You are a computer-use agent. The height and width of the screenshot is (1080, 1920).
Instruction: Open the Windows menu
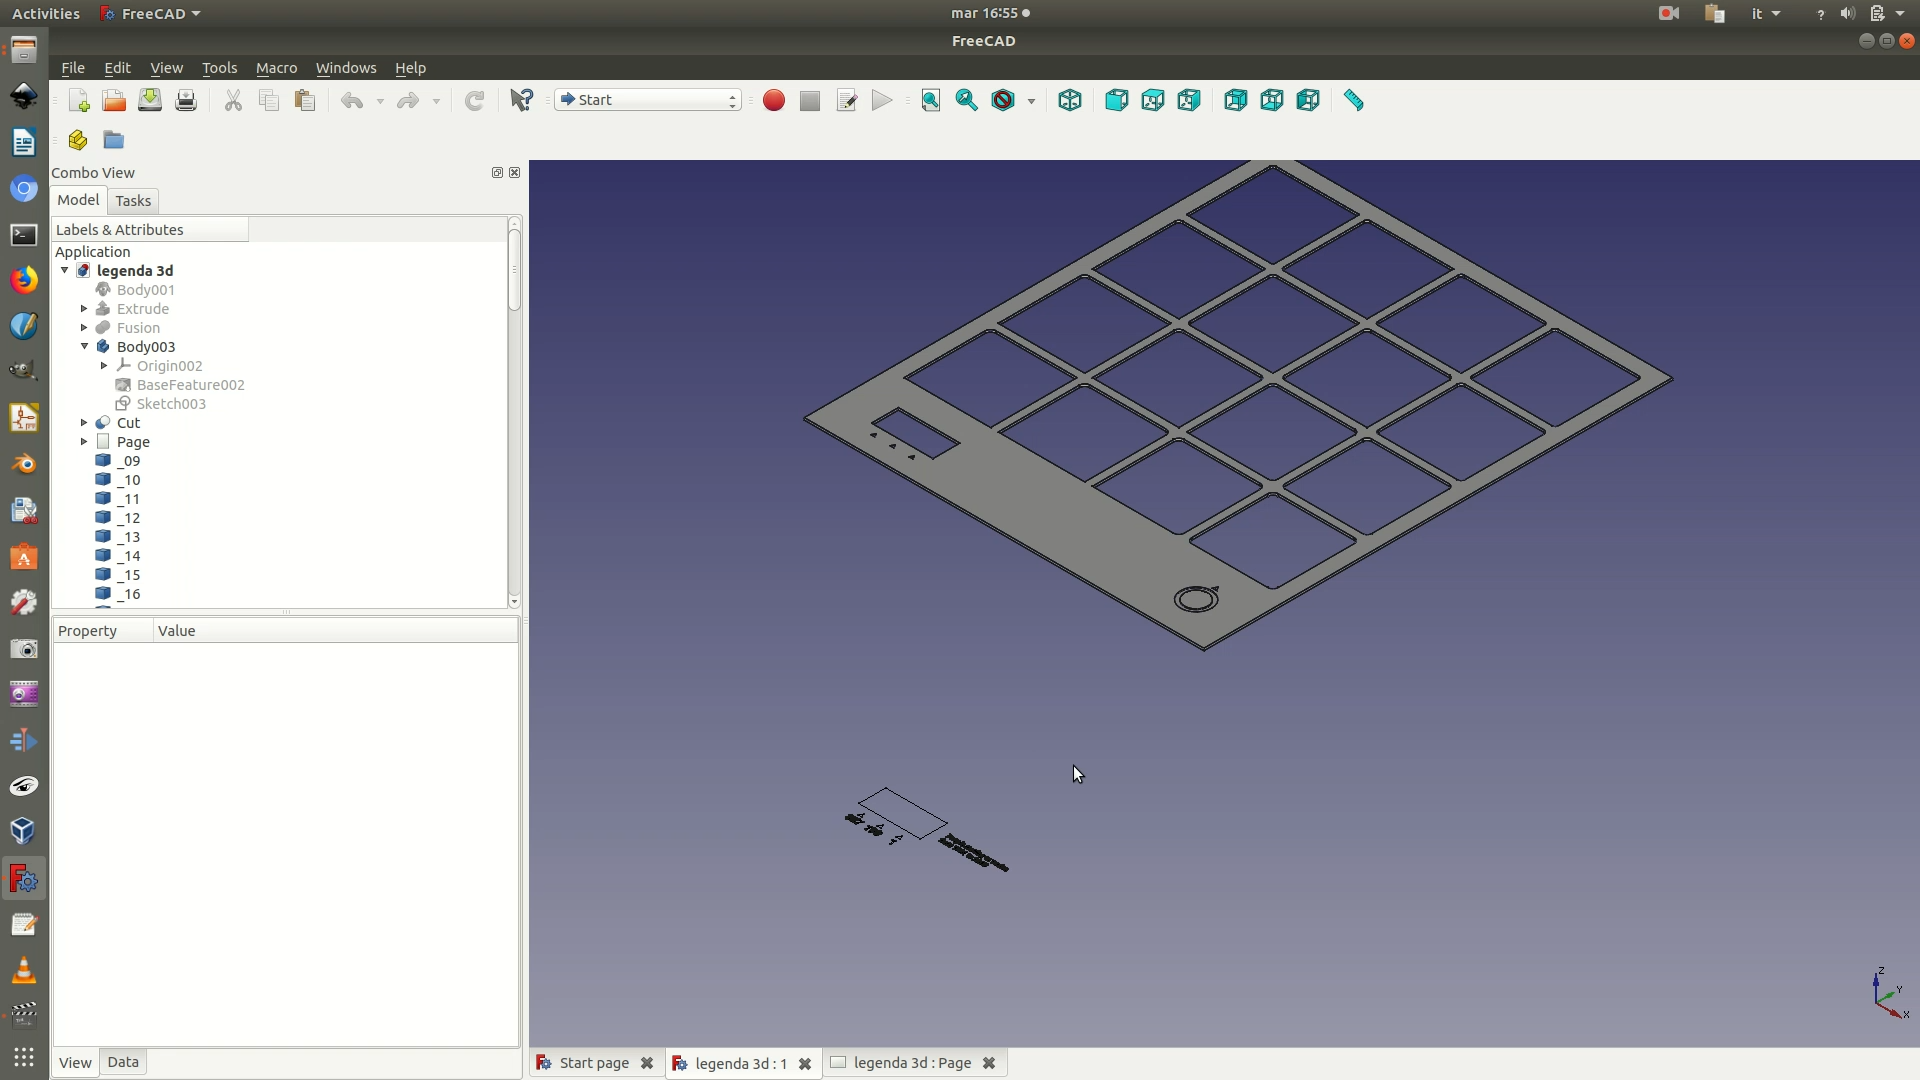tap(346, 68)
